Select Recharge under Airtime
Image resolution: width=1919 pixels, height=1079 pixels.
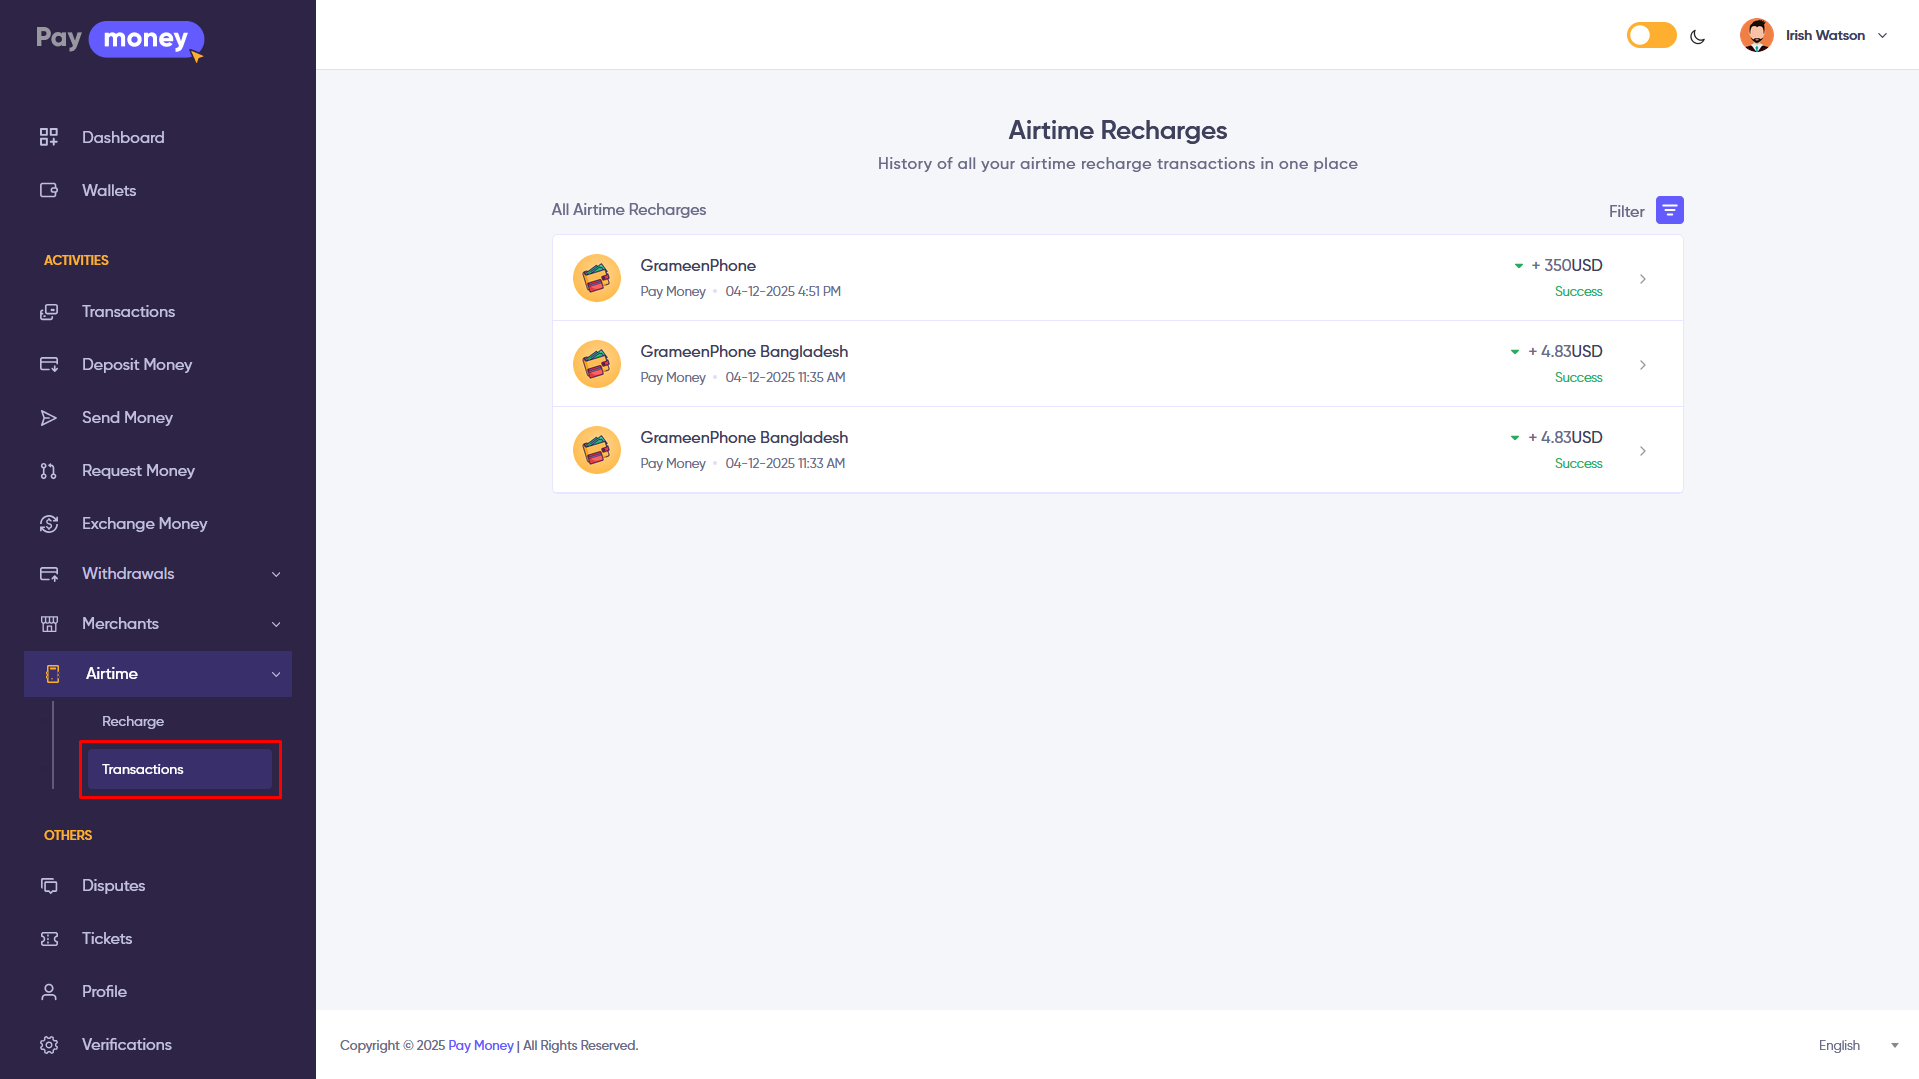coord(133,721)
